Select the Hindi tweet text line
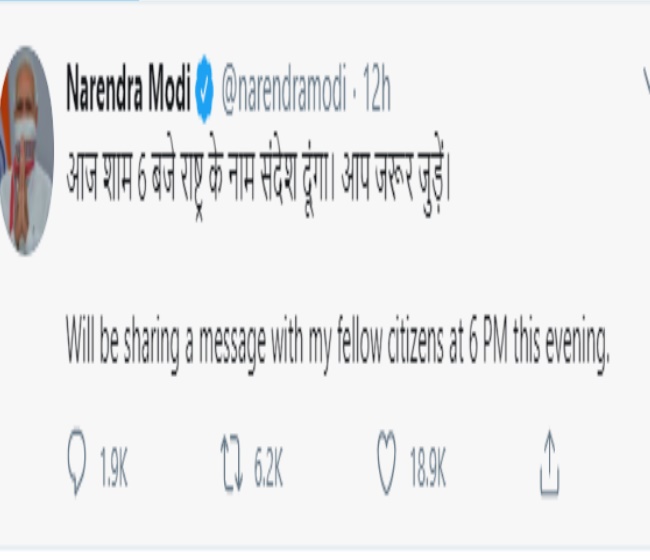Viewport: 650px width, 560px height. pos(258,176)
